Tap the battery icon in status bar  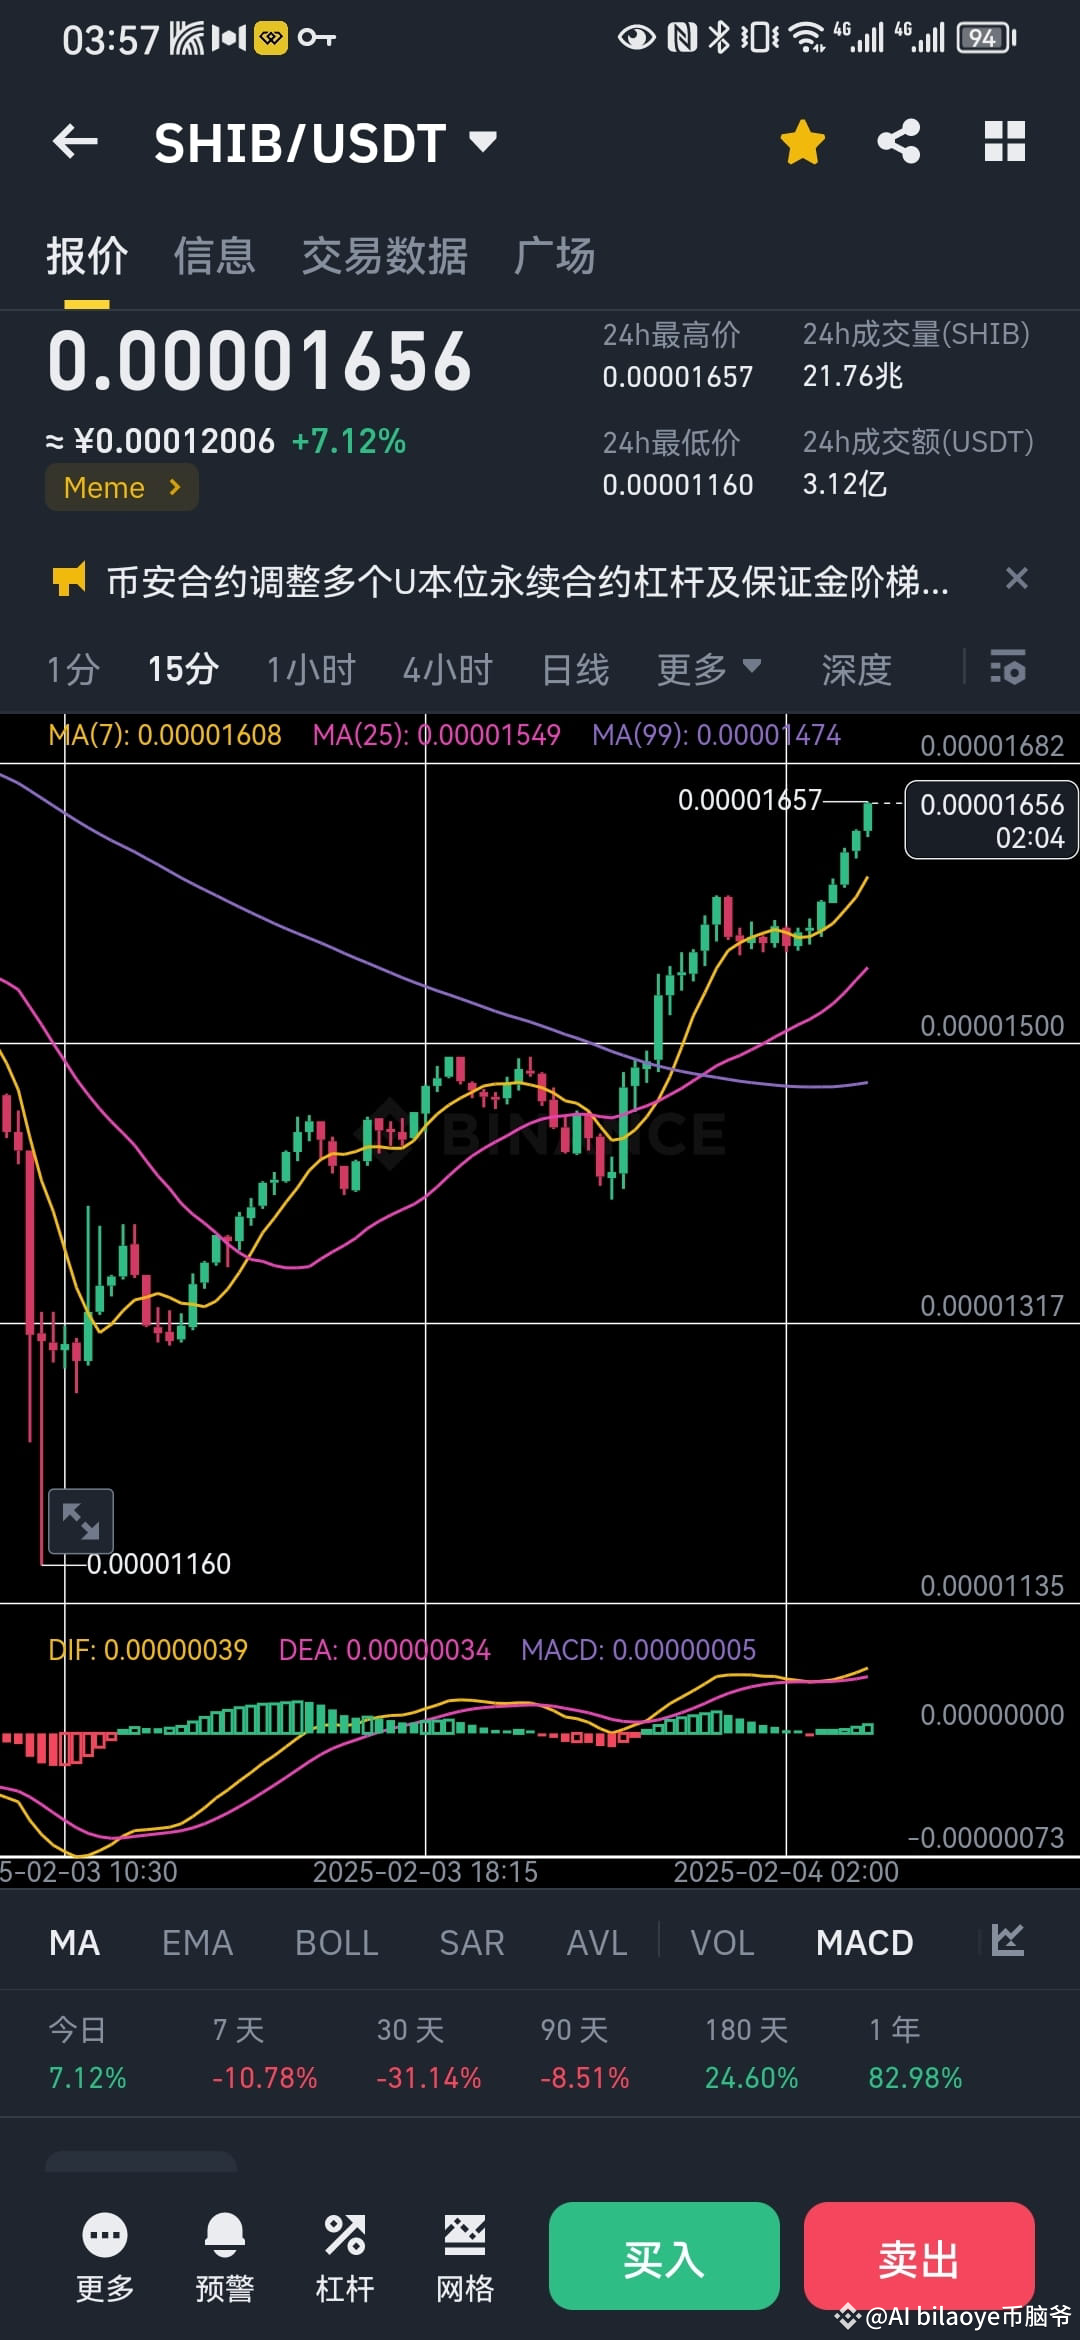pyautogui.click(x=986, y=38)
